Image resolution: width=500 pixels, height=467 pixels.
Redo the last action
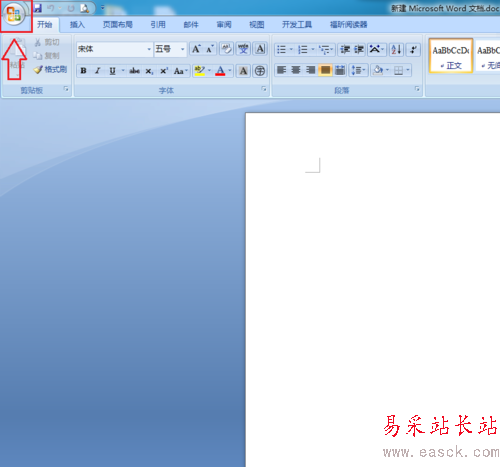[x=71, y=8]
